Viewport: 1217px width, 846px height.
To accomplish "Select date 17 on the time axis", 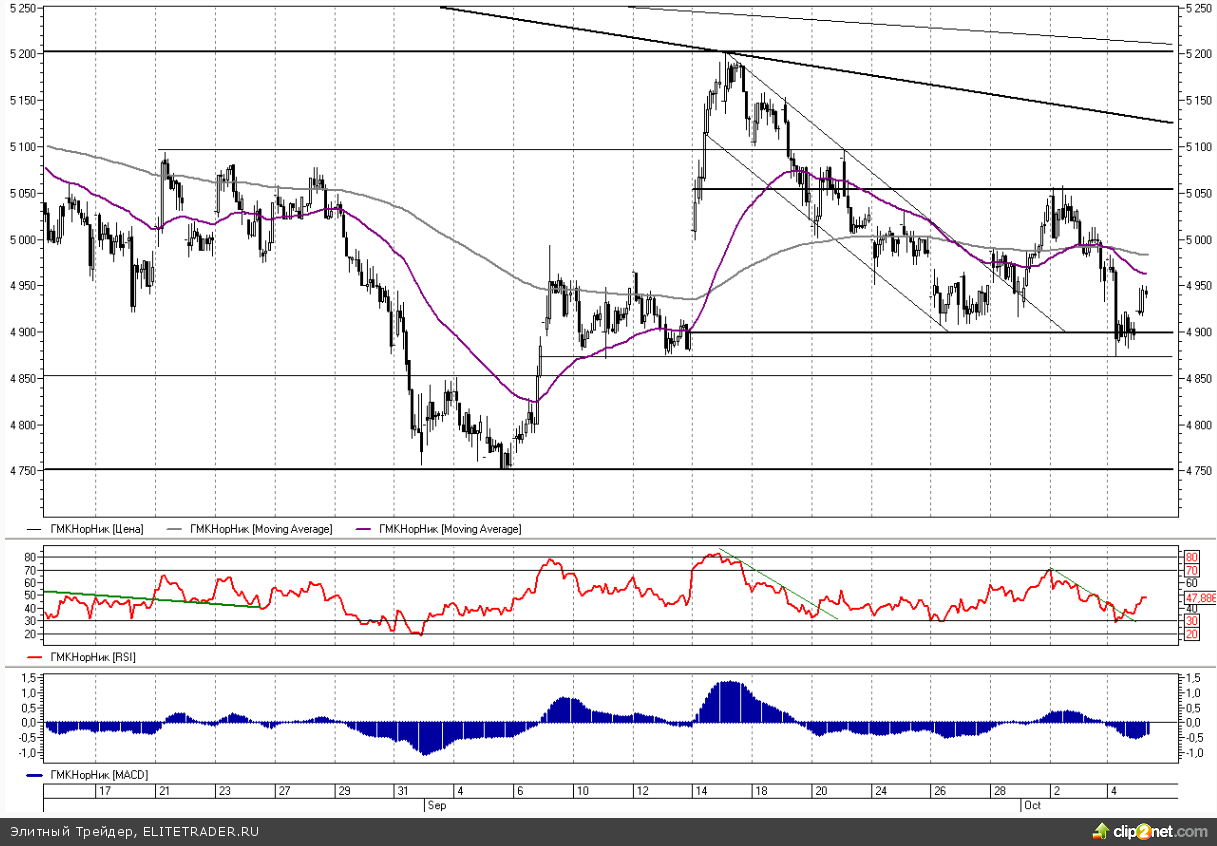I will pos(102,791).
